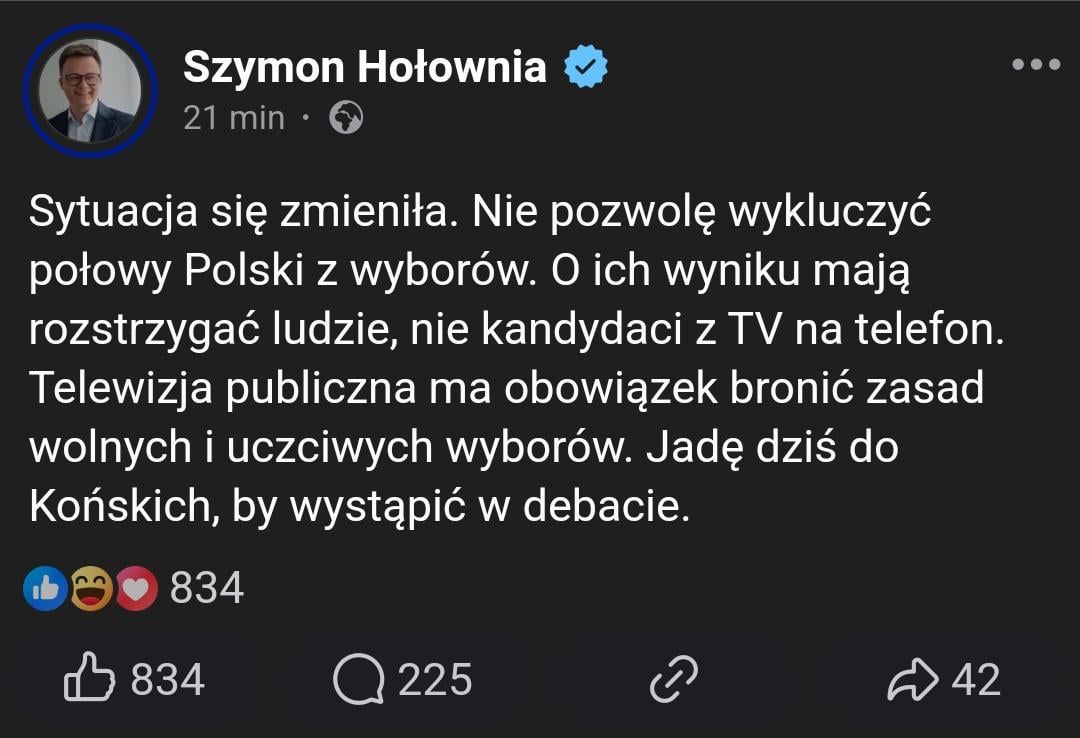Open comments via the speech bubble icon
Viewport: 1080px width, 738px height.
point(358,679)
